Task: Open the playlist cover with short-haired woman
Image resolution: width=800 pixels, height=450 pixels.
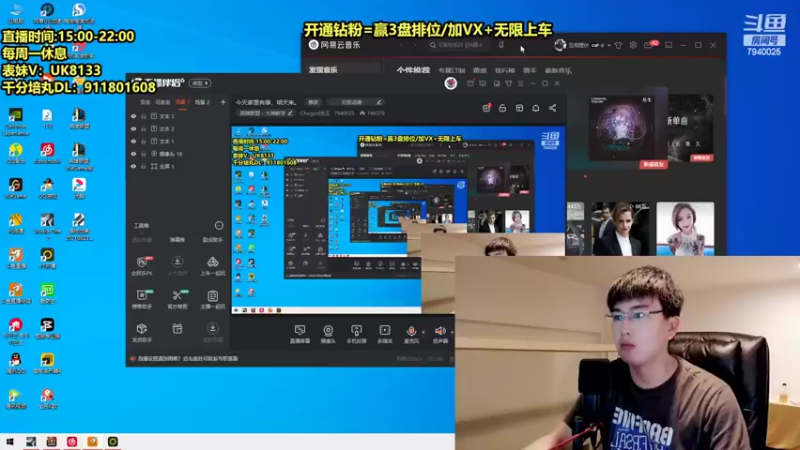Action: [x=685, y=229]
